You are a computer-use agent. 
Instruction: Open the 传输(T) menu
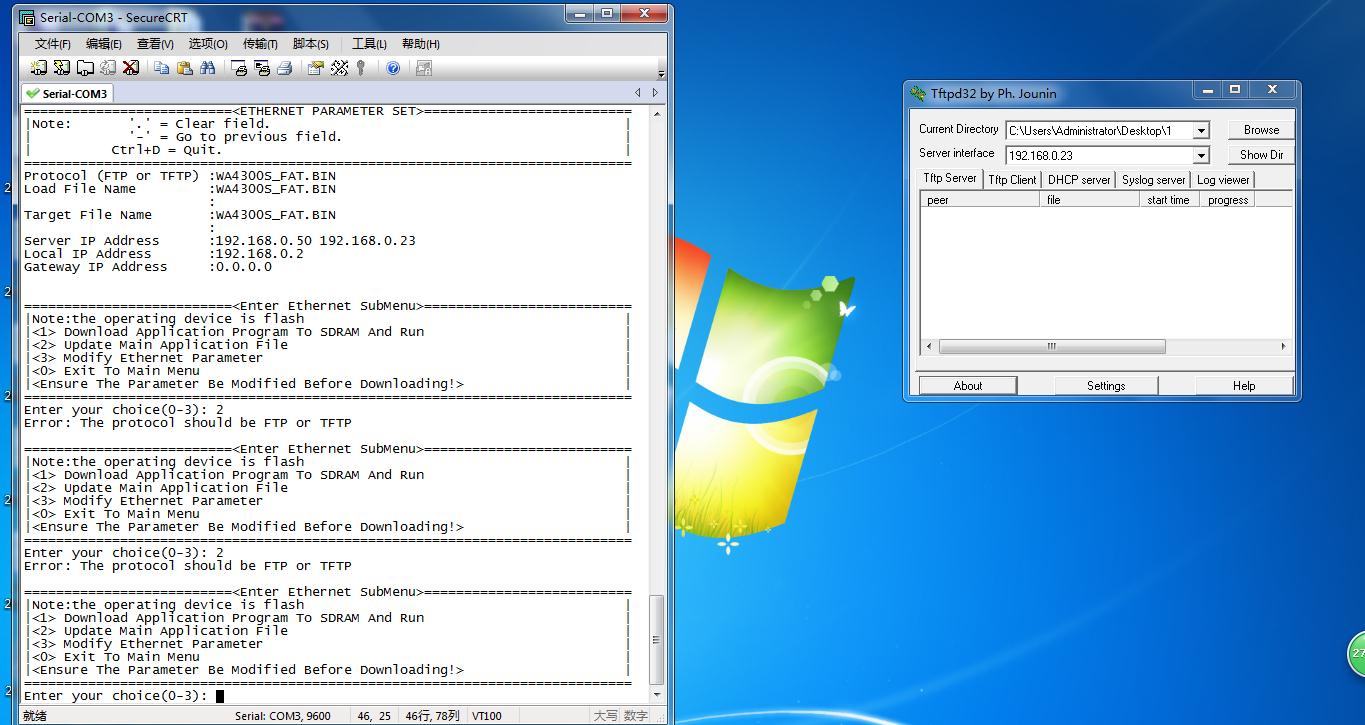click(x=260, y=44)
